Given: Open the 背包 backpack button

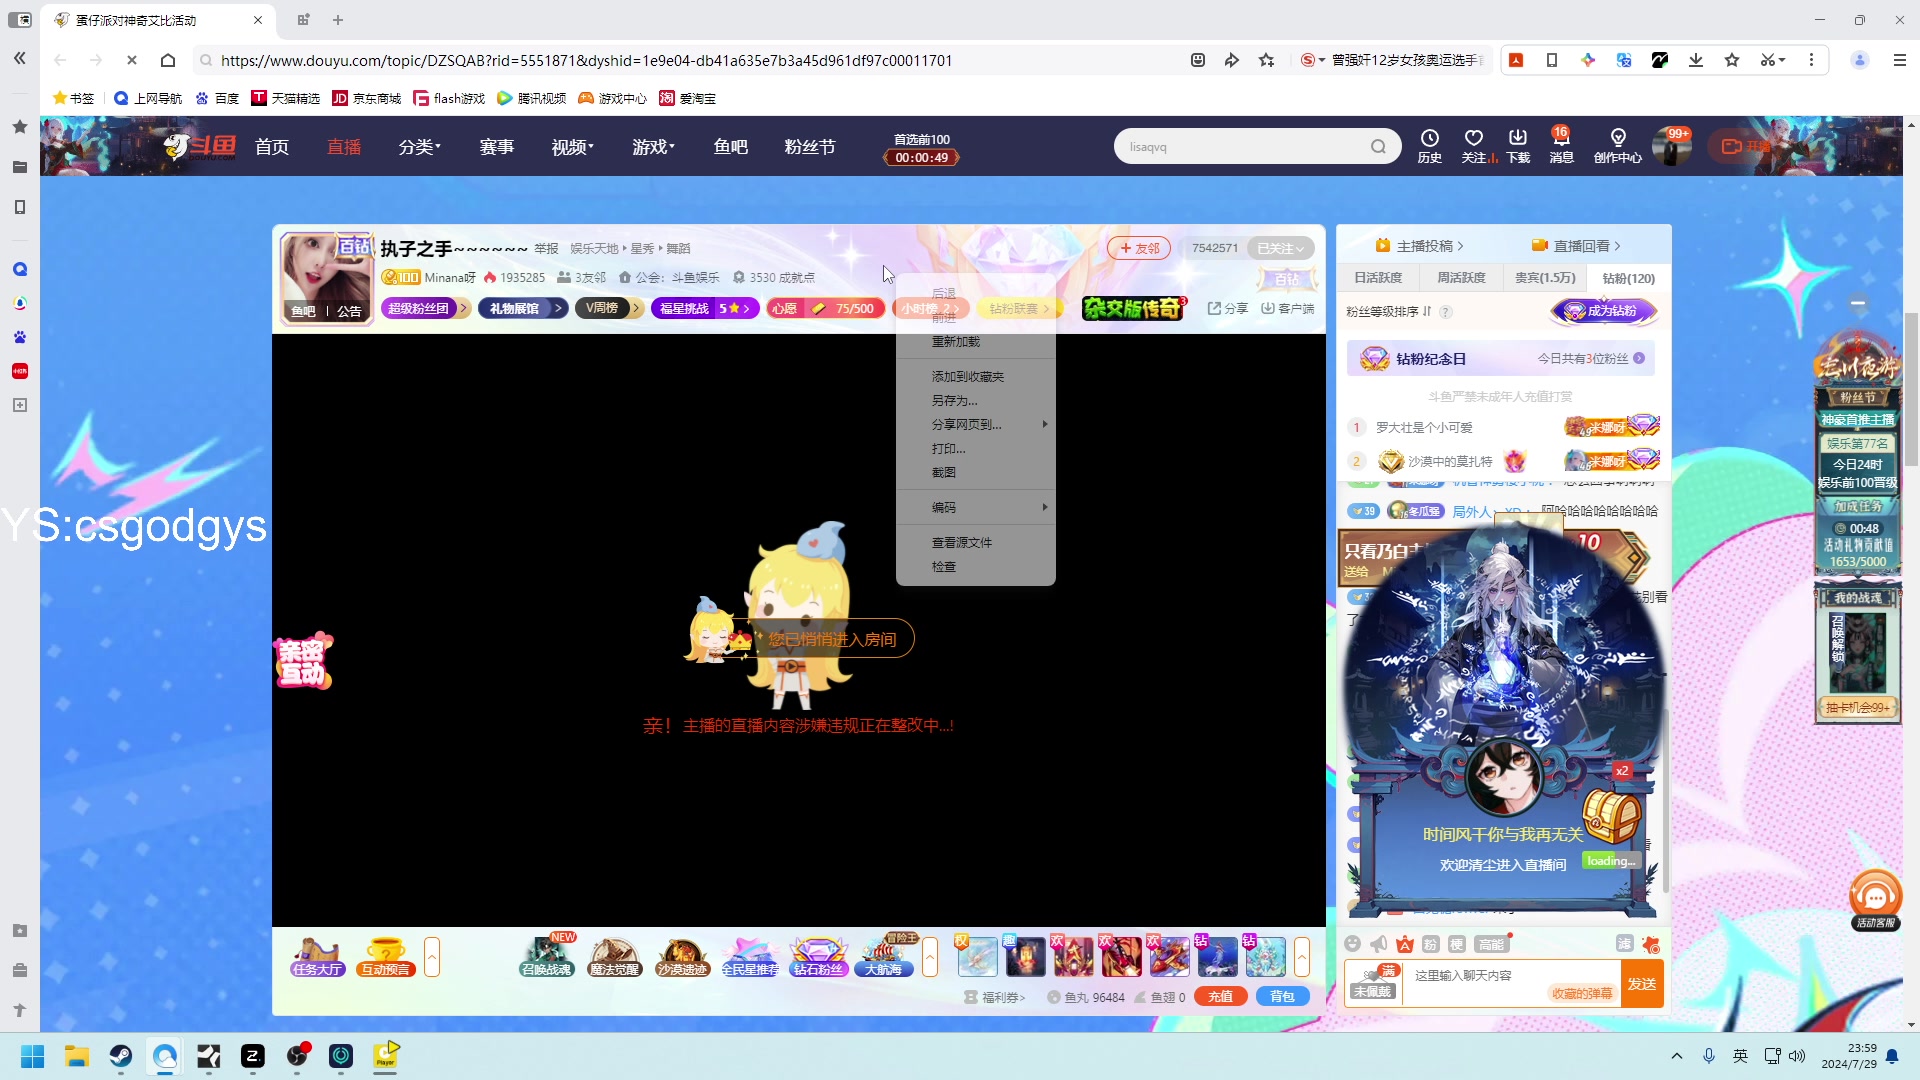Looking at the screenshot, I should (x=1283, y=996).
